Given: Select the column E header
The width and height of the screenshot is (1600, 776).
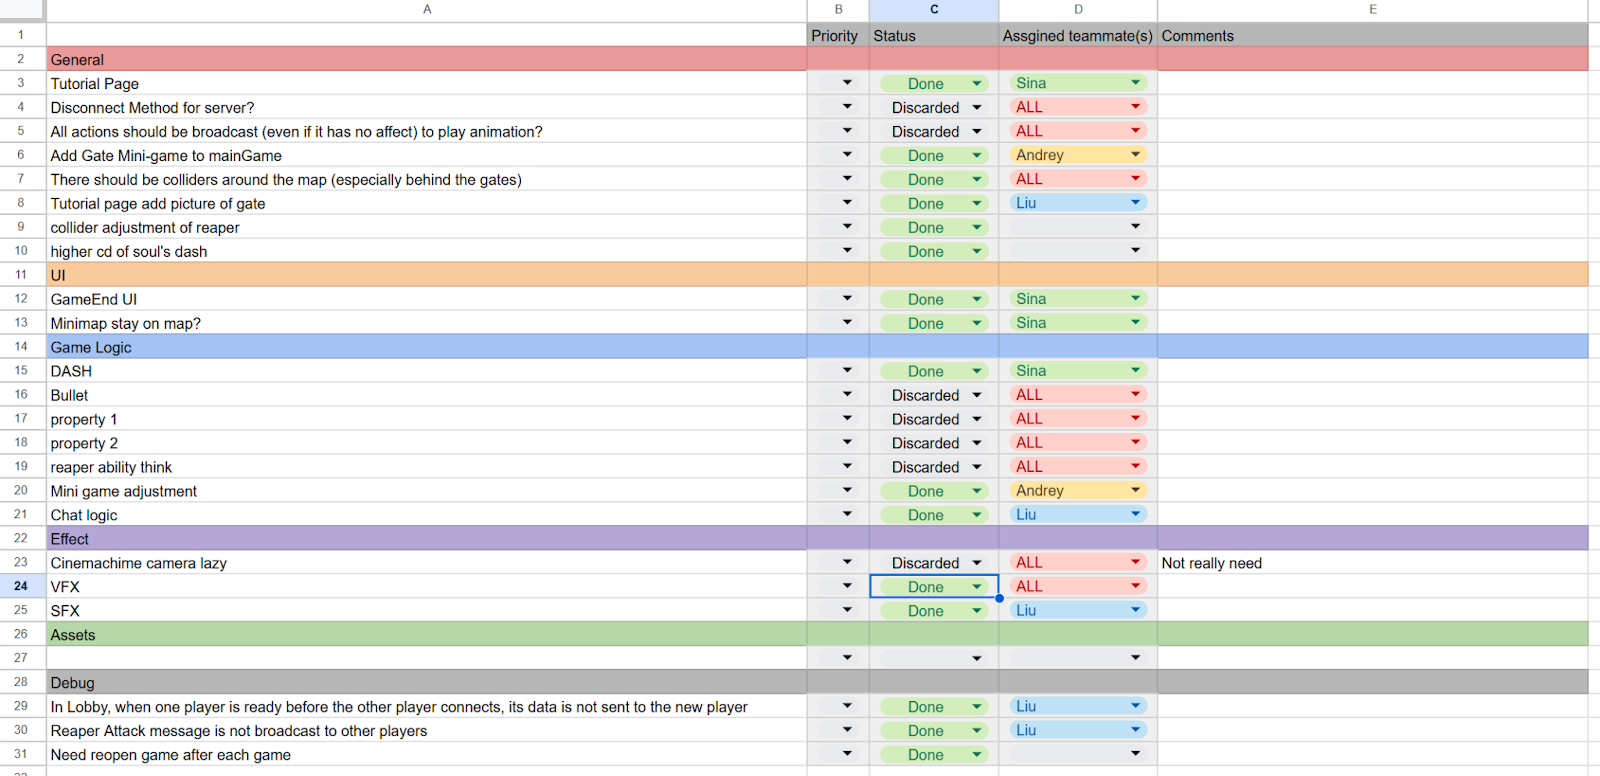Looking at the screenshot, I should (x=1372, y=10).
